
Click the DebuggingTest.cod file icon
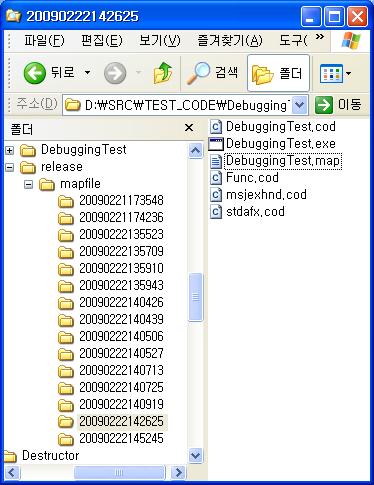point(216,127)
